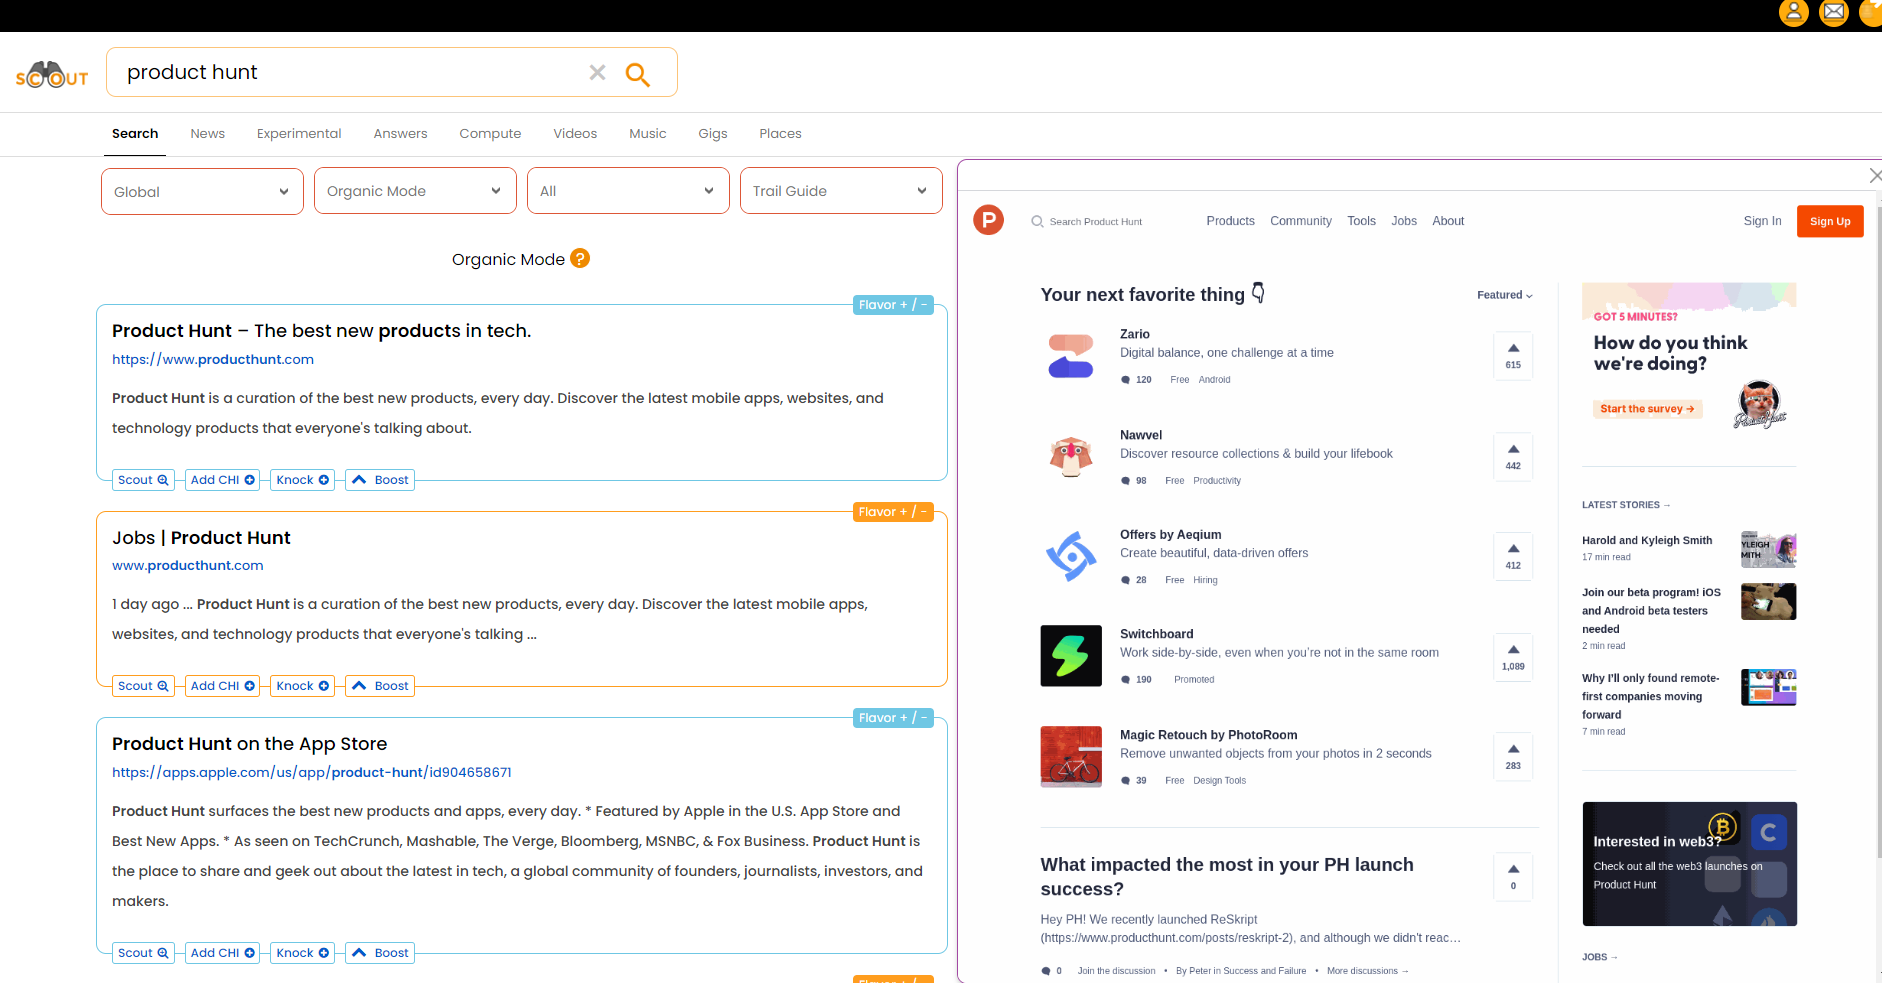Click the Zario product icon
Viewport: 1882px width, 983px height.
1071,356
